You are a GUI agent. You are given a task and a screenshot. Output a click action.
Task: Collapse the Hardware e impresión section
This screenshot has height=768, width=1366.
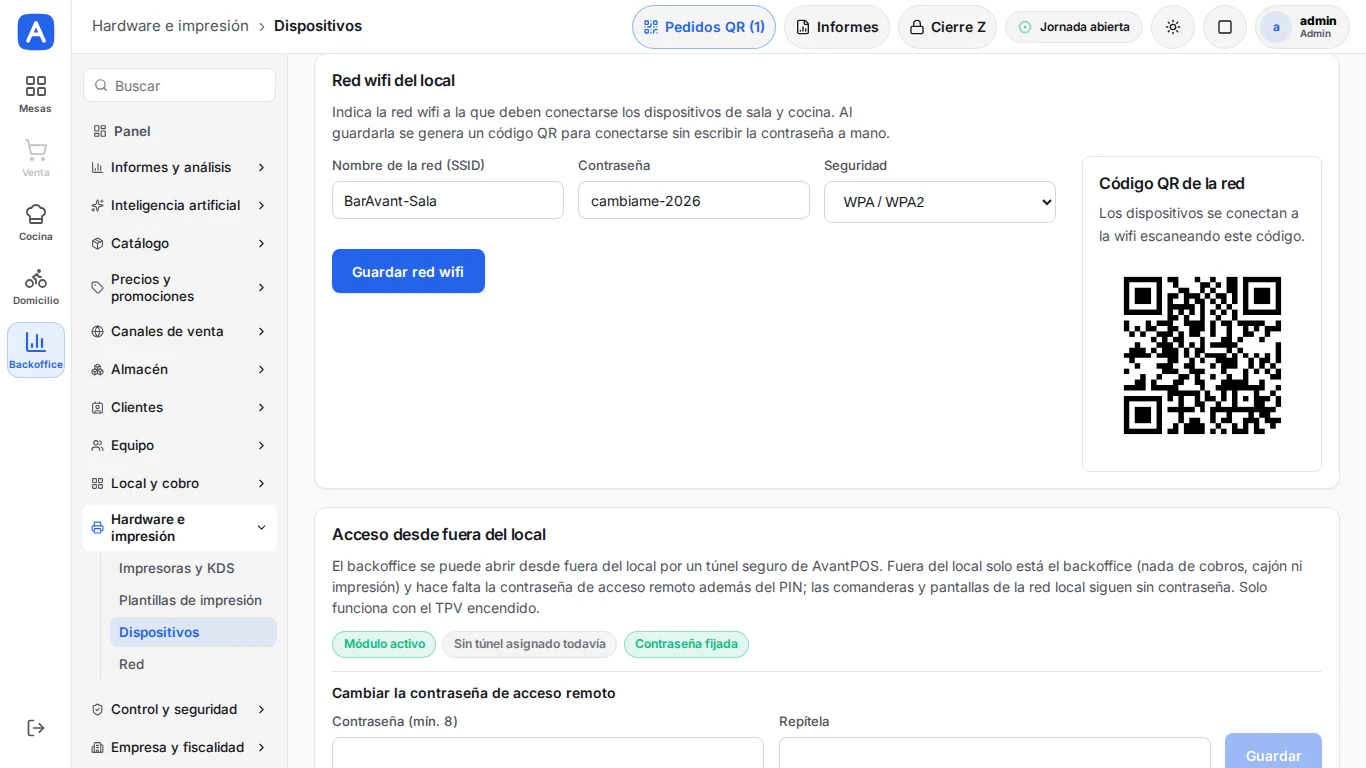[x=179, y=528]
